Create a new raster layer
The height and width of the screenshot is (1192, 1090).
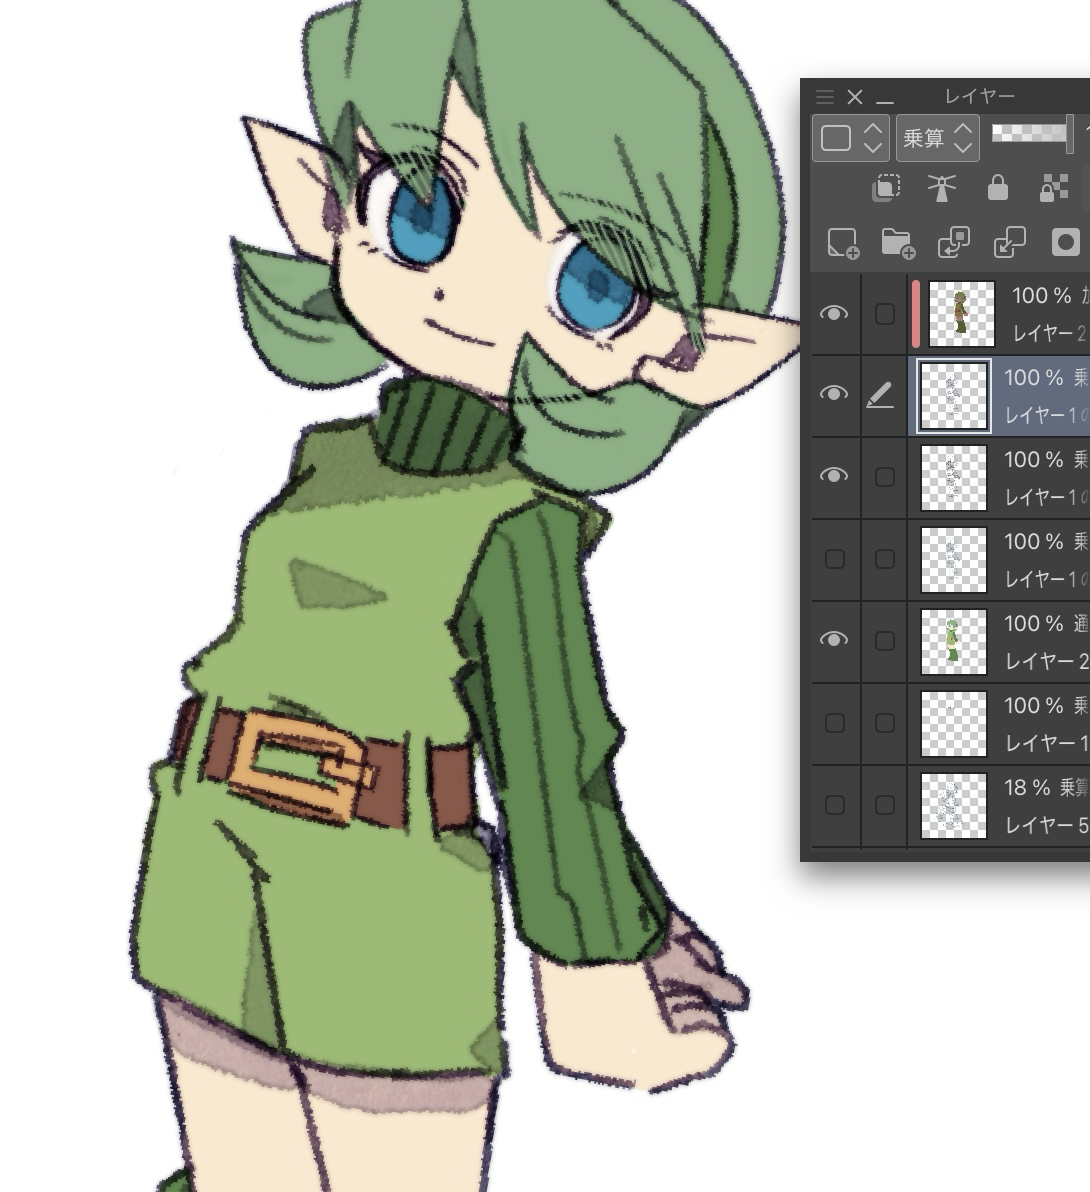842,243
